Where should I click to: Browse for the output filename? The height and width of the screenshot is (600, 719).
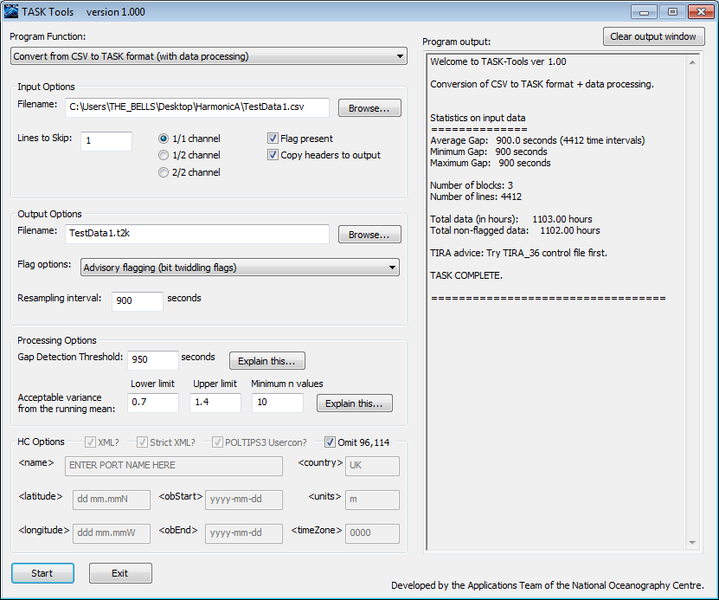click(x=369, y=234)
